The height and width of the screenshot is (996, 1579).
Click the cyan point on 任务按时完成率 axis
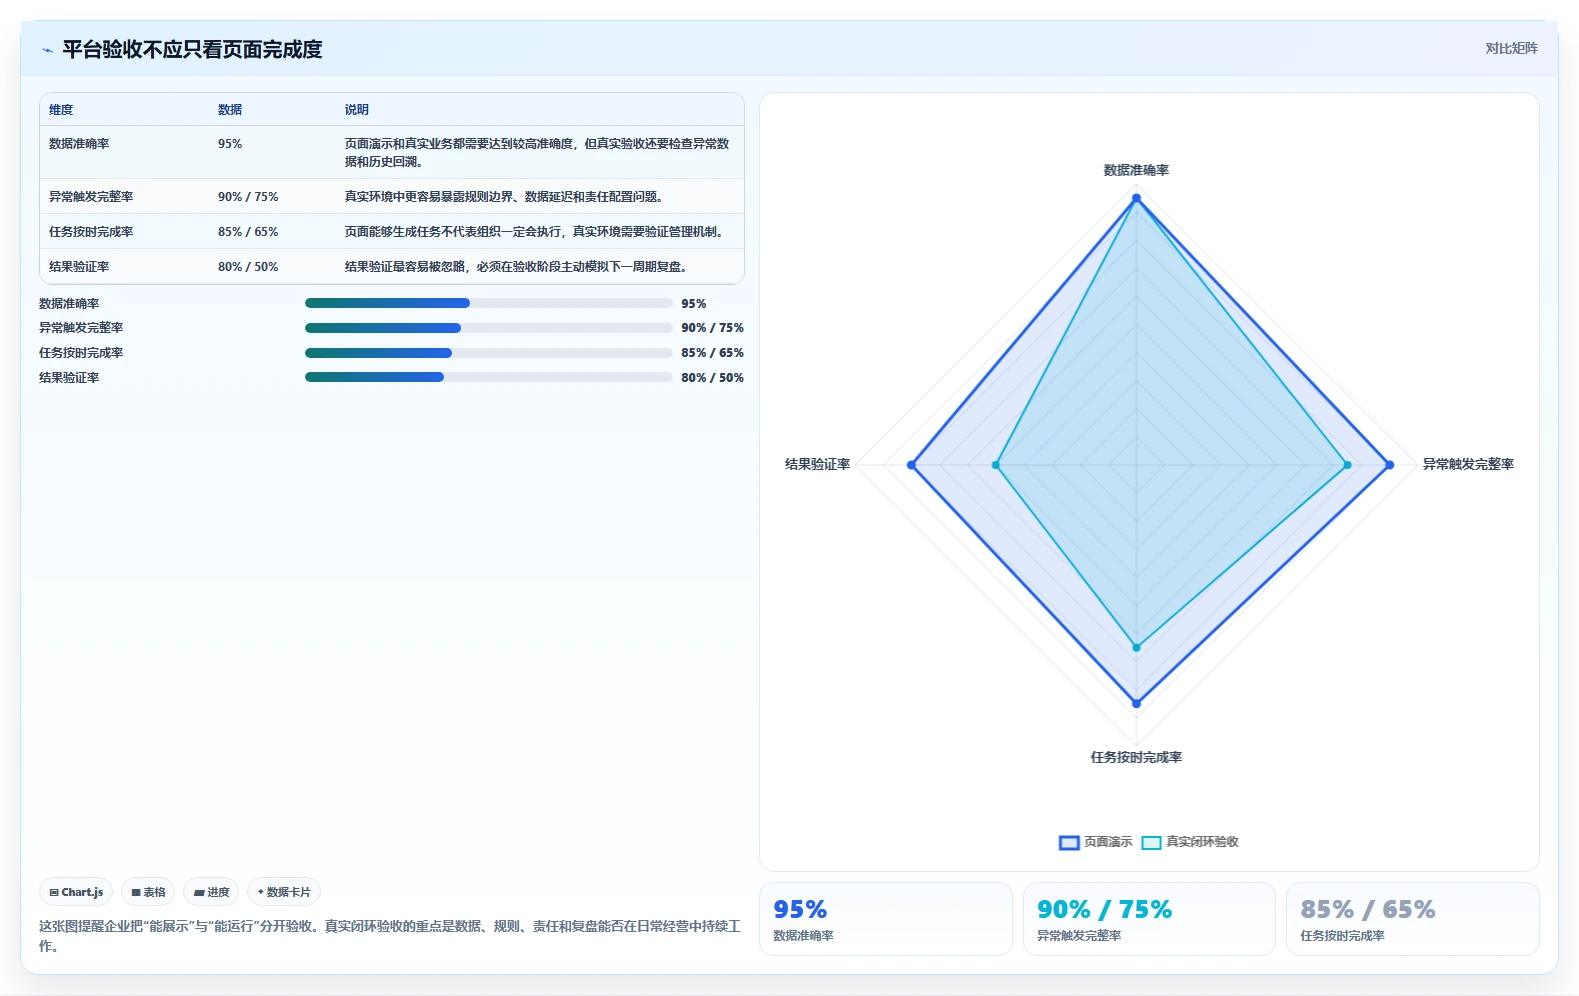pyautogui.click(x=1136, y=648)
